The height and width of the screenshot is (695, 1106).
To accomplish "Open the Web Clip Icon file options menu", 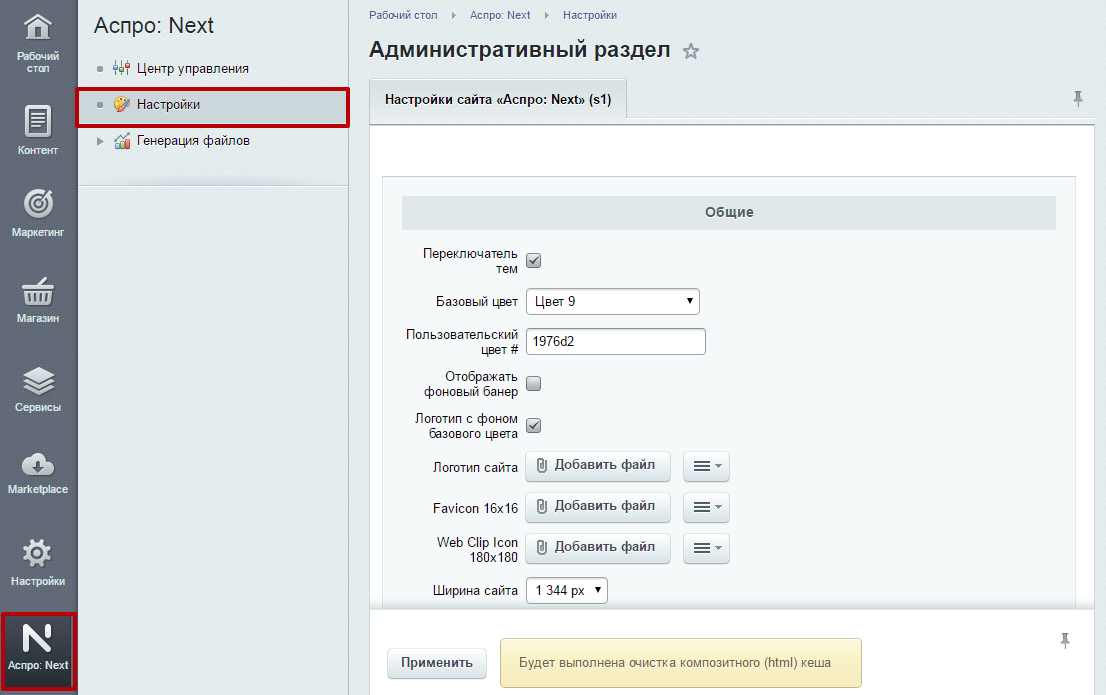I will point(706,548).
